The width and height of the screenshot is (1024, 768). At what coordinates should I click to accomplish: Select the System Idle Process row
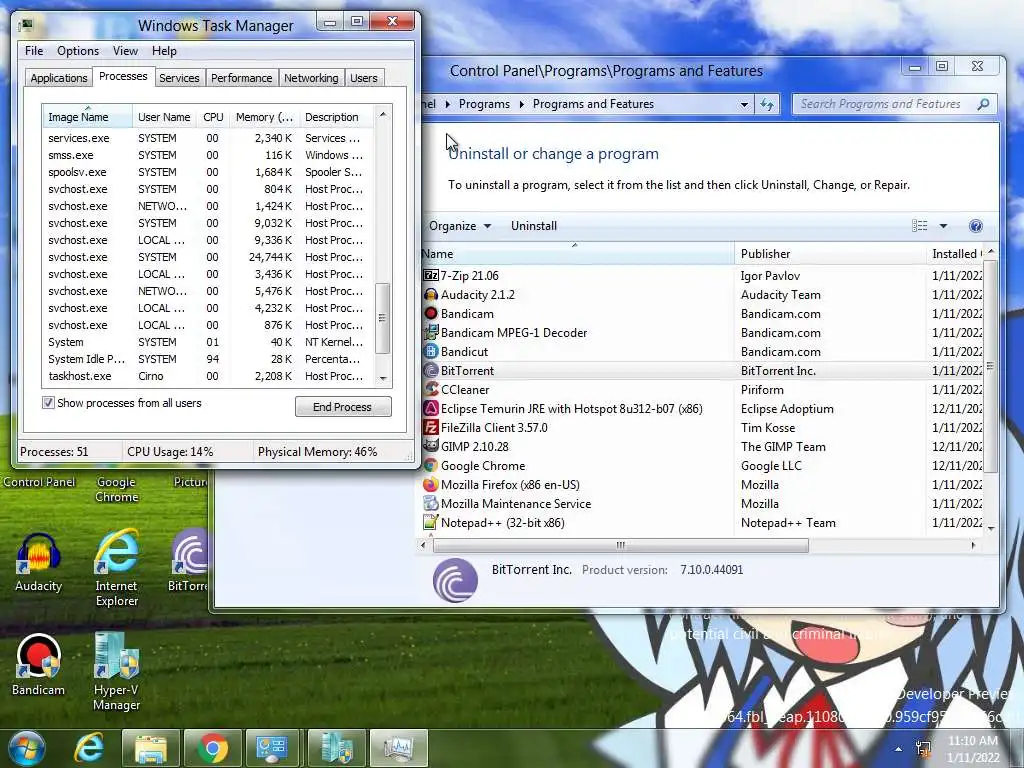(208, 359)
